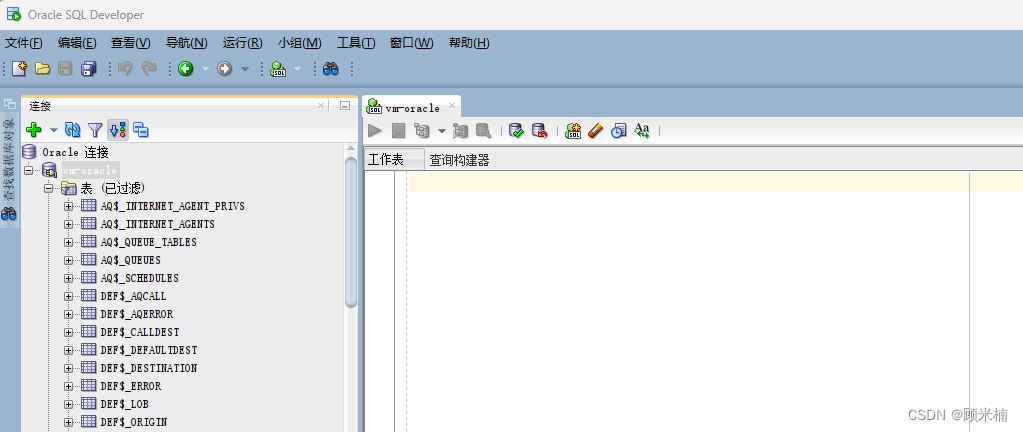The width and height of the screenshot is (1023, 432).
Task: Open the 小组(M) menu
Action: click(299, 43)
